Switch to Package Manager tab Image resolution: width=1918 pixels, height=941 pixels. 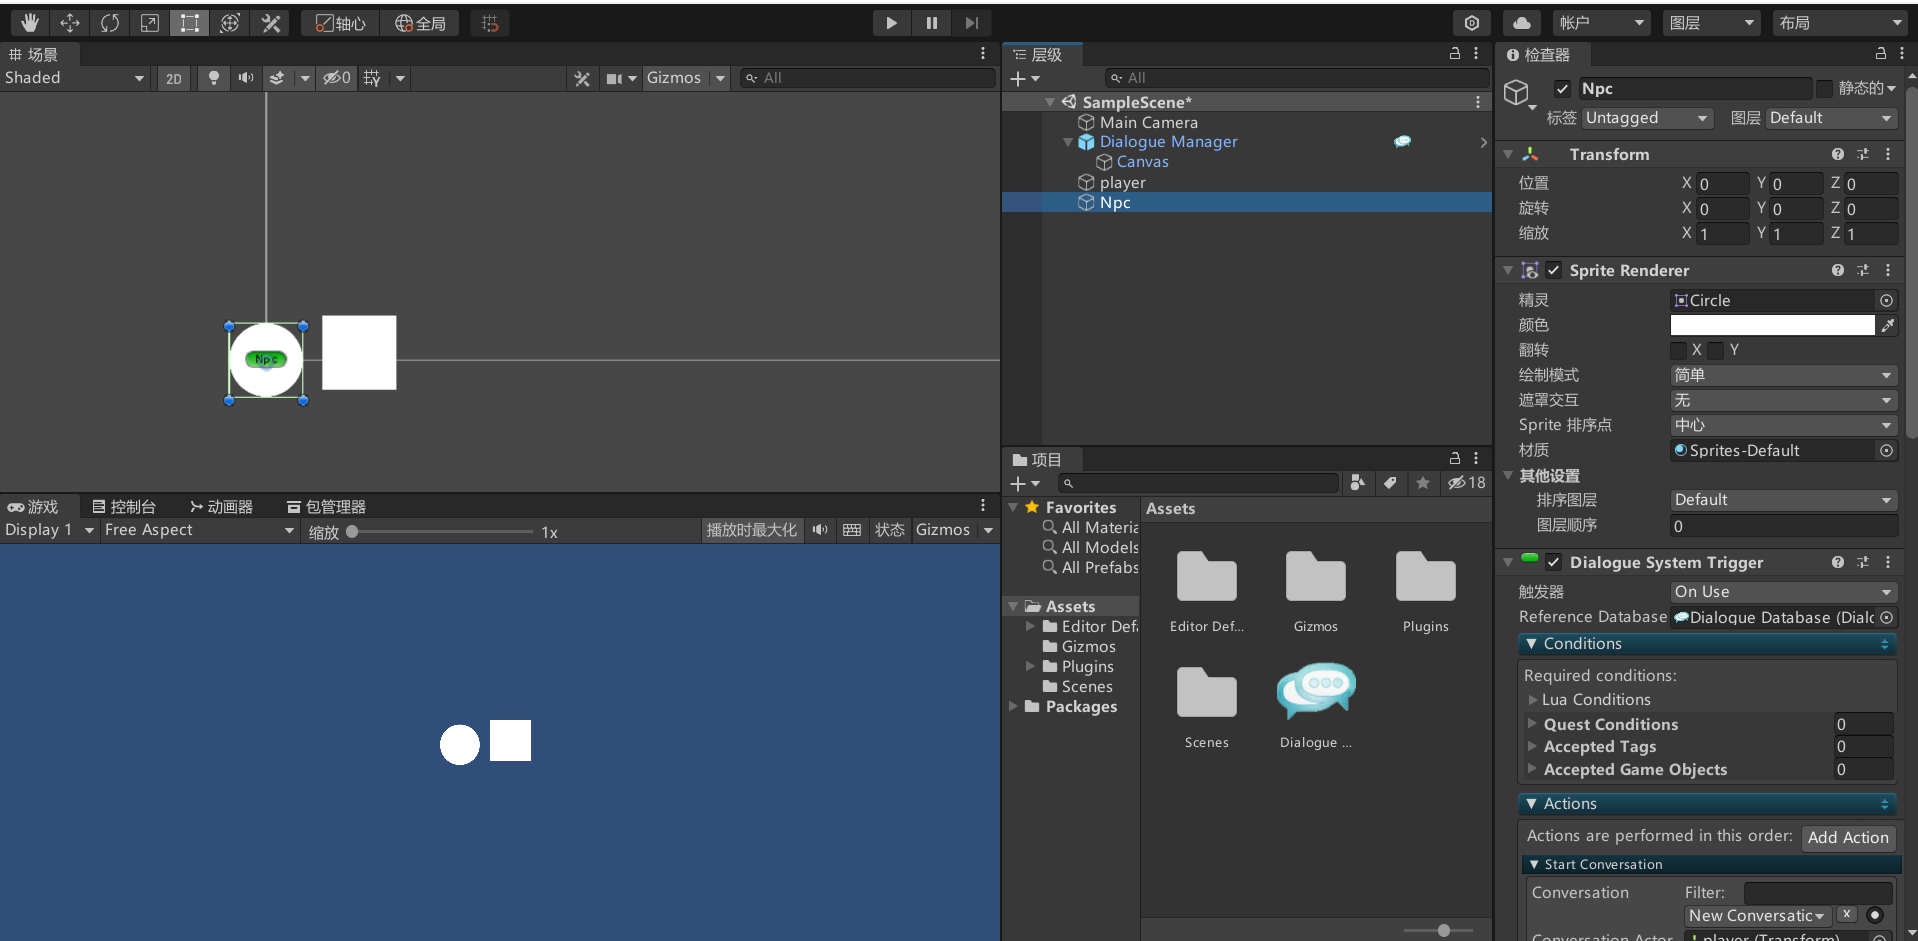point(326,507)
